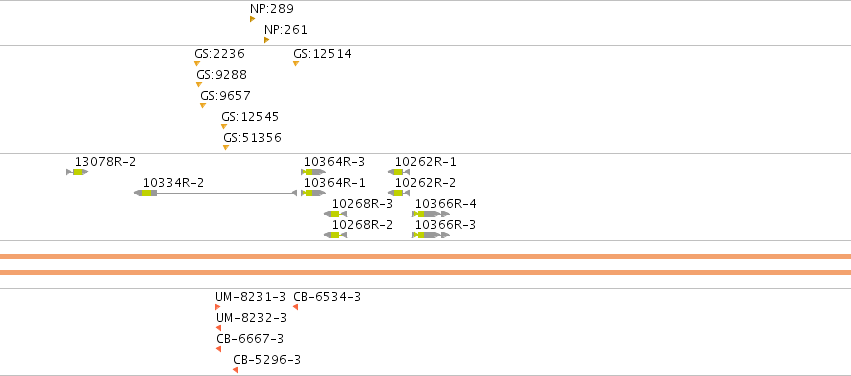Click the 10364R-1 gene glyph
The image size is (851, 376).
(314, 193)
